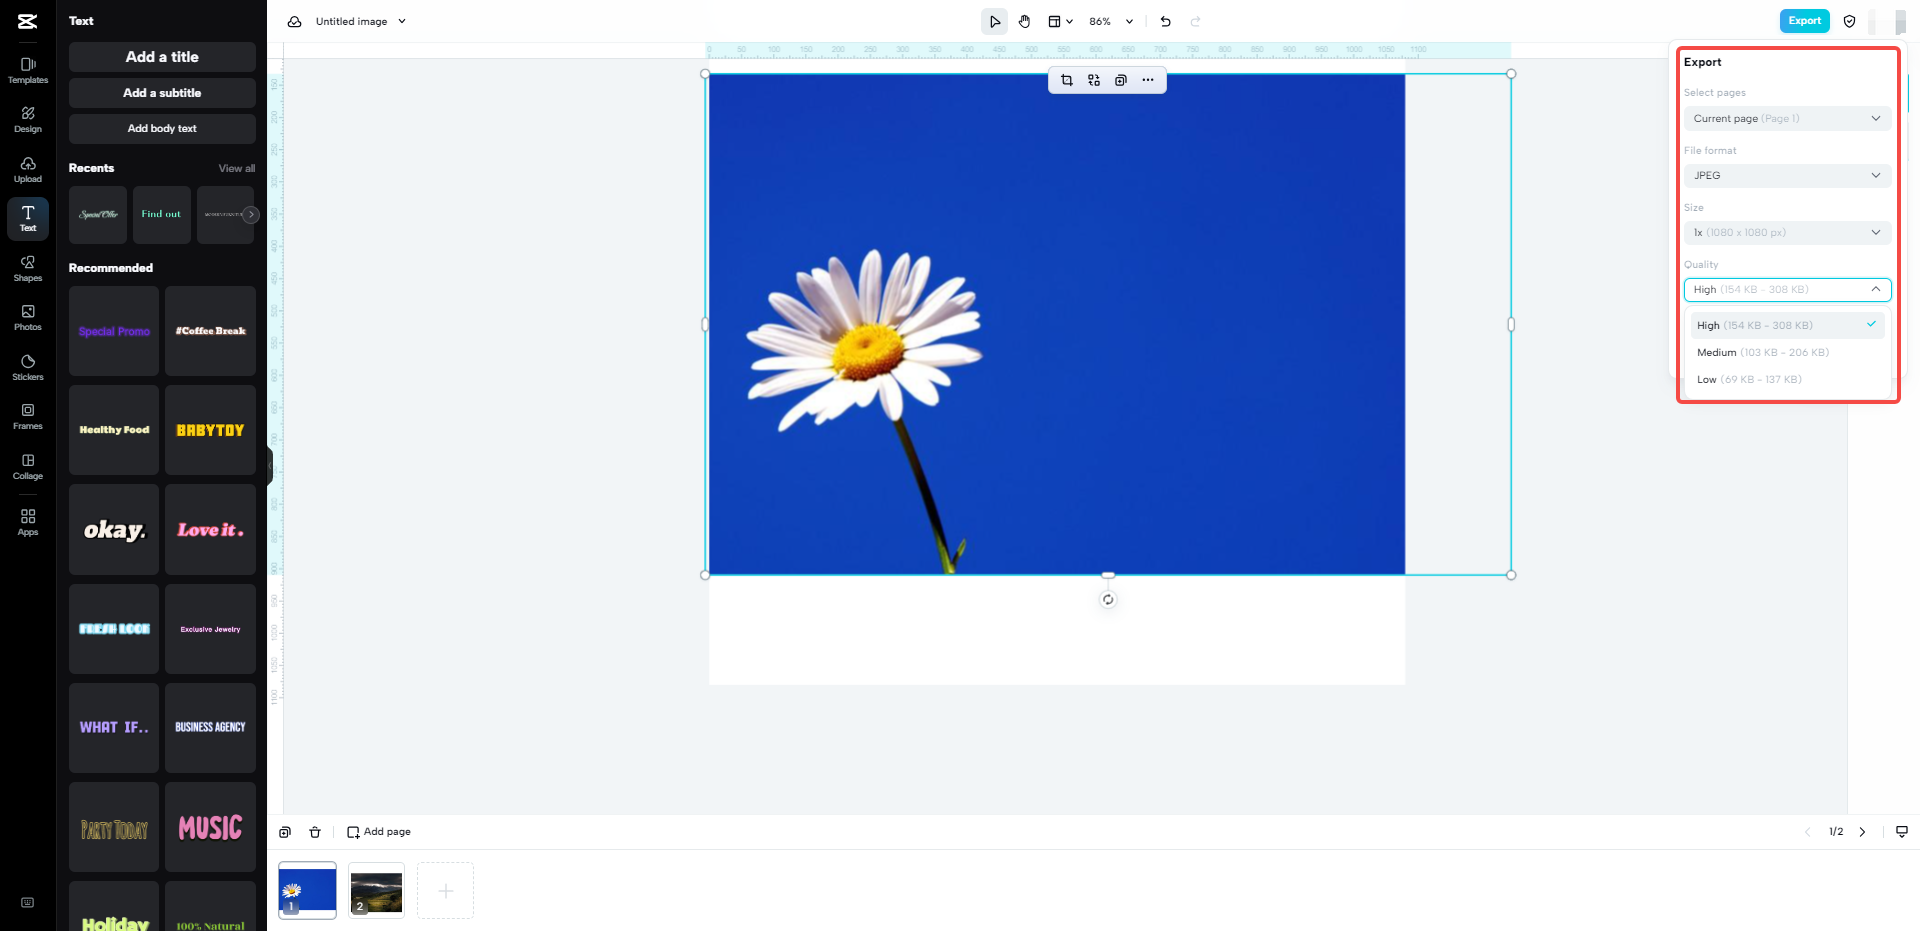Insert the MUSIC text template

210,827
